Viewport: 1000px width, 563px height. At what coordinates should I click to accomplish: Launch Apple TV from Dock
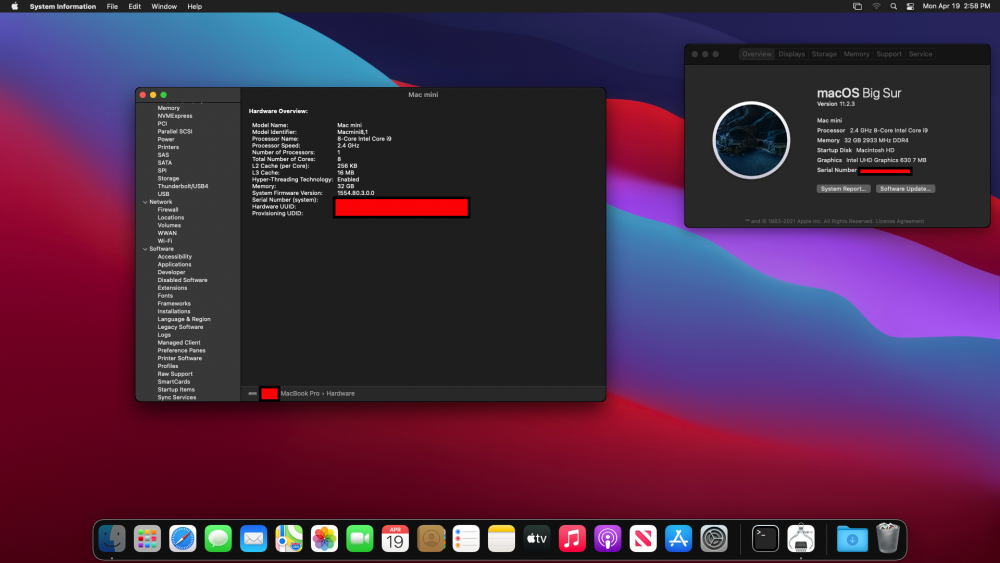(536, 539)
